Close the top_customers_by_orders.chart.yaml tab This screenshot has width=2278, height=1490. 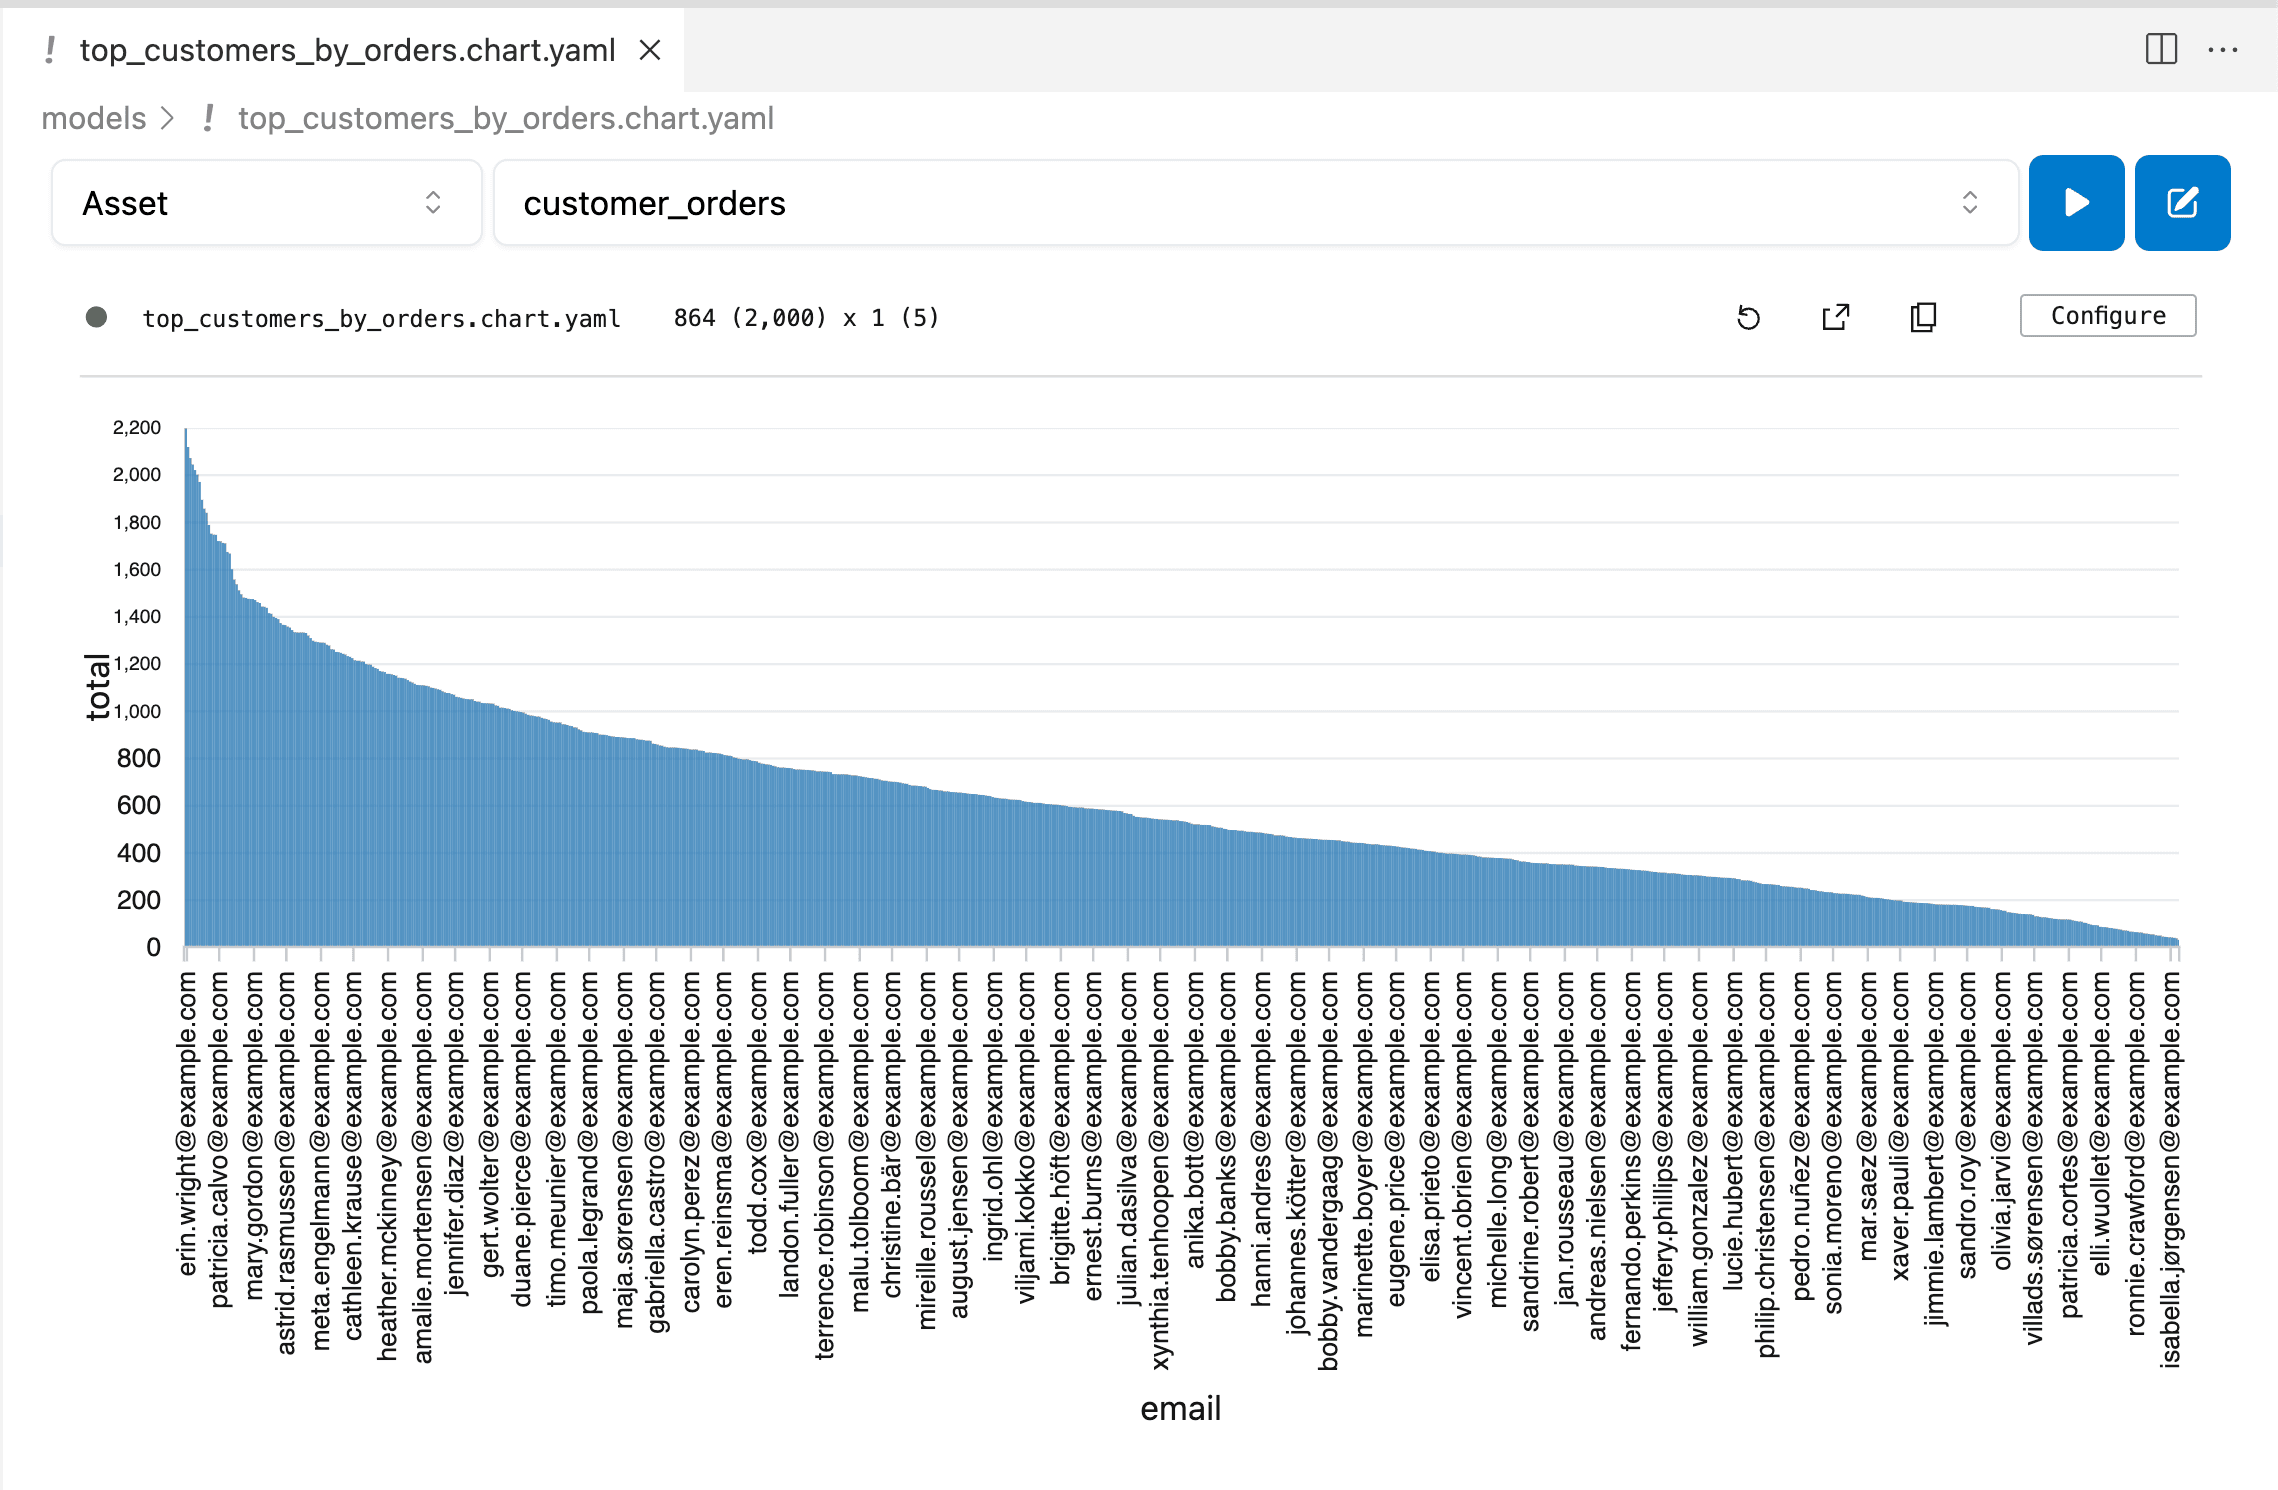pyautogui.click(x=651, y=49)
